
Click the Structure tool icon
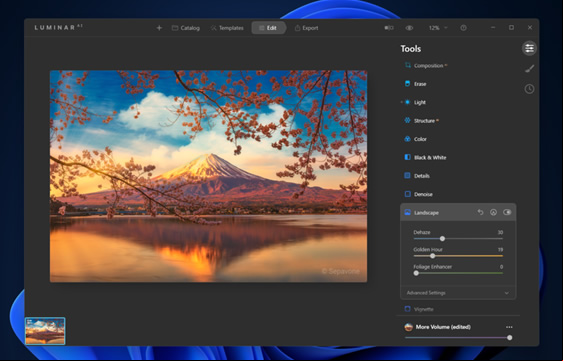(408, 120)
